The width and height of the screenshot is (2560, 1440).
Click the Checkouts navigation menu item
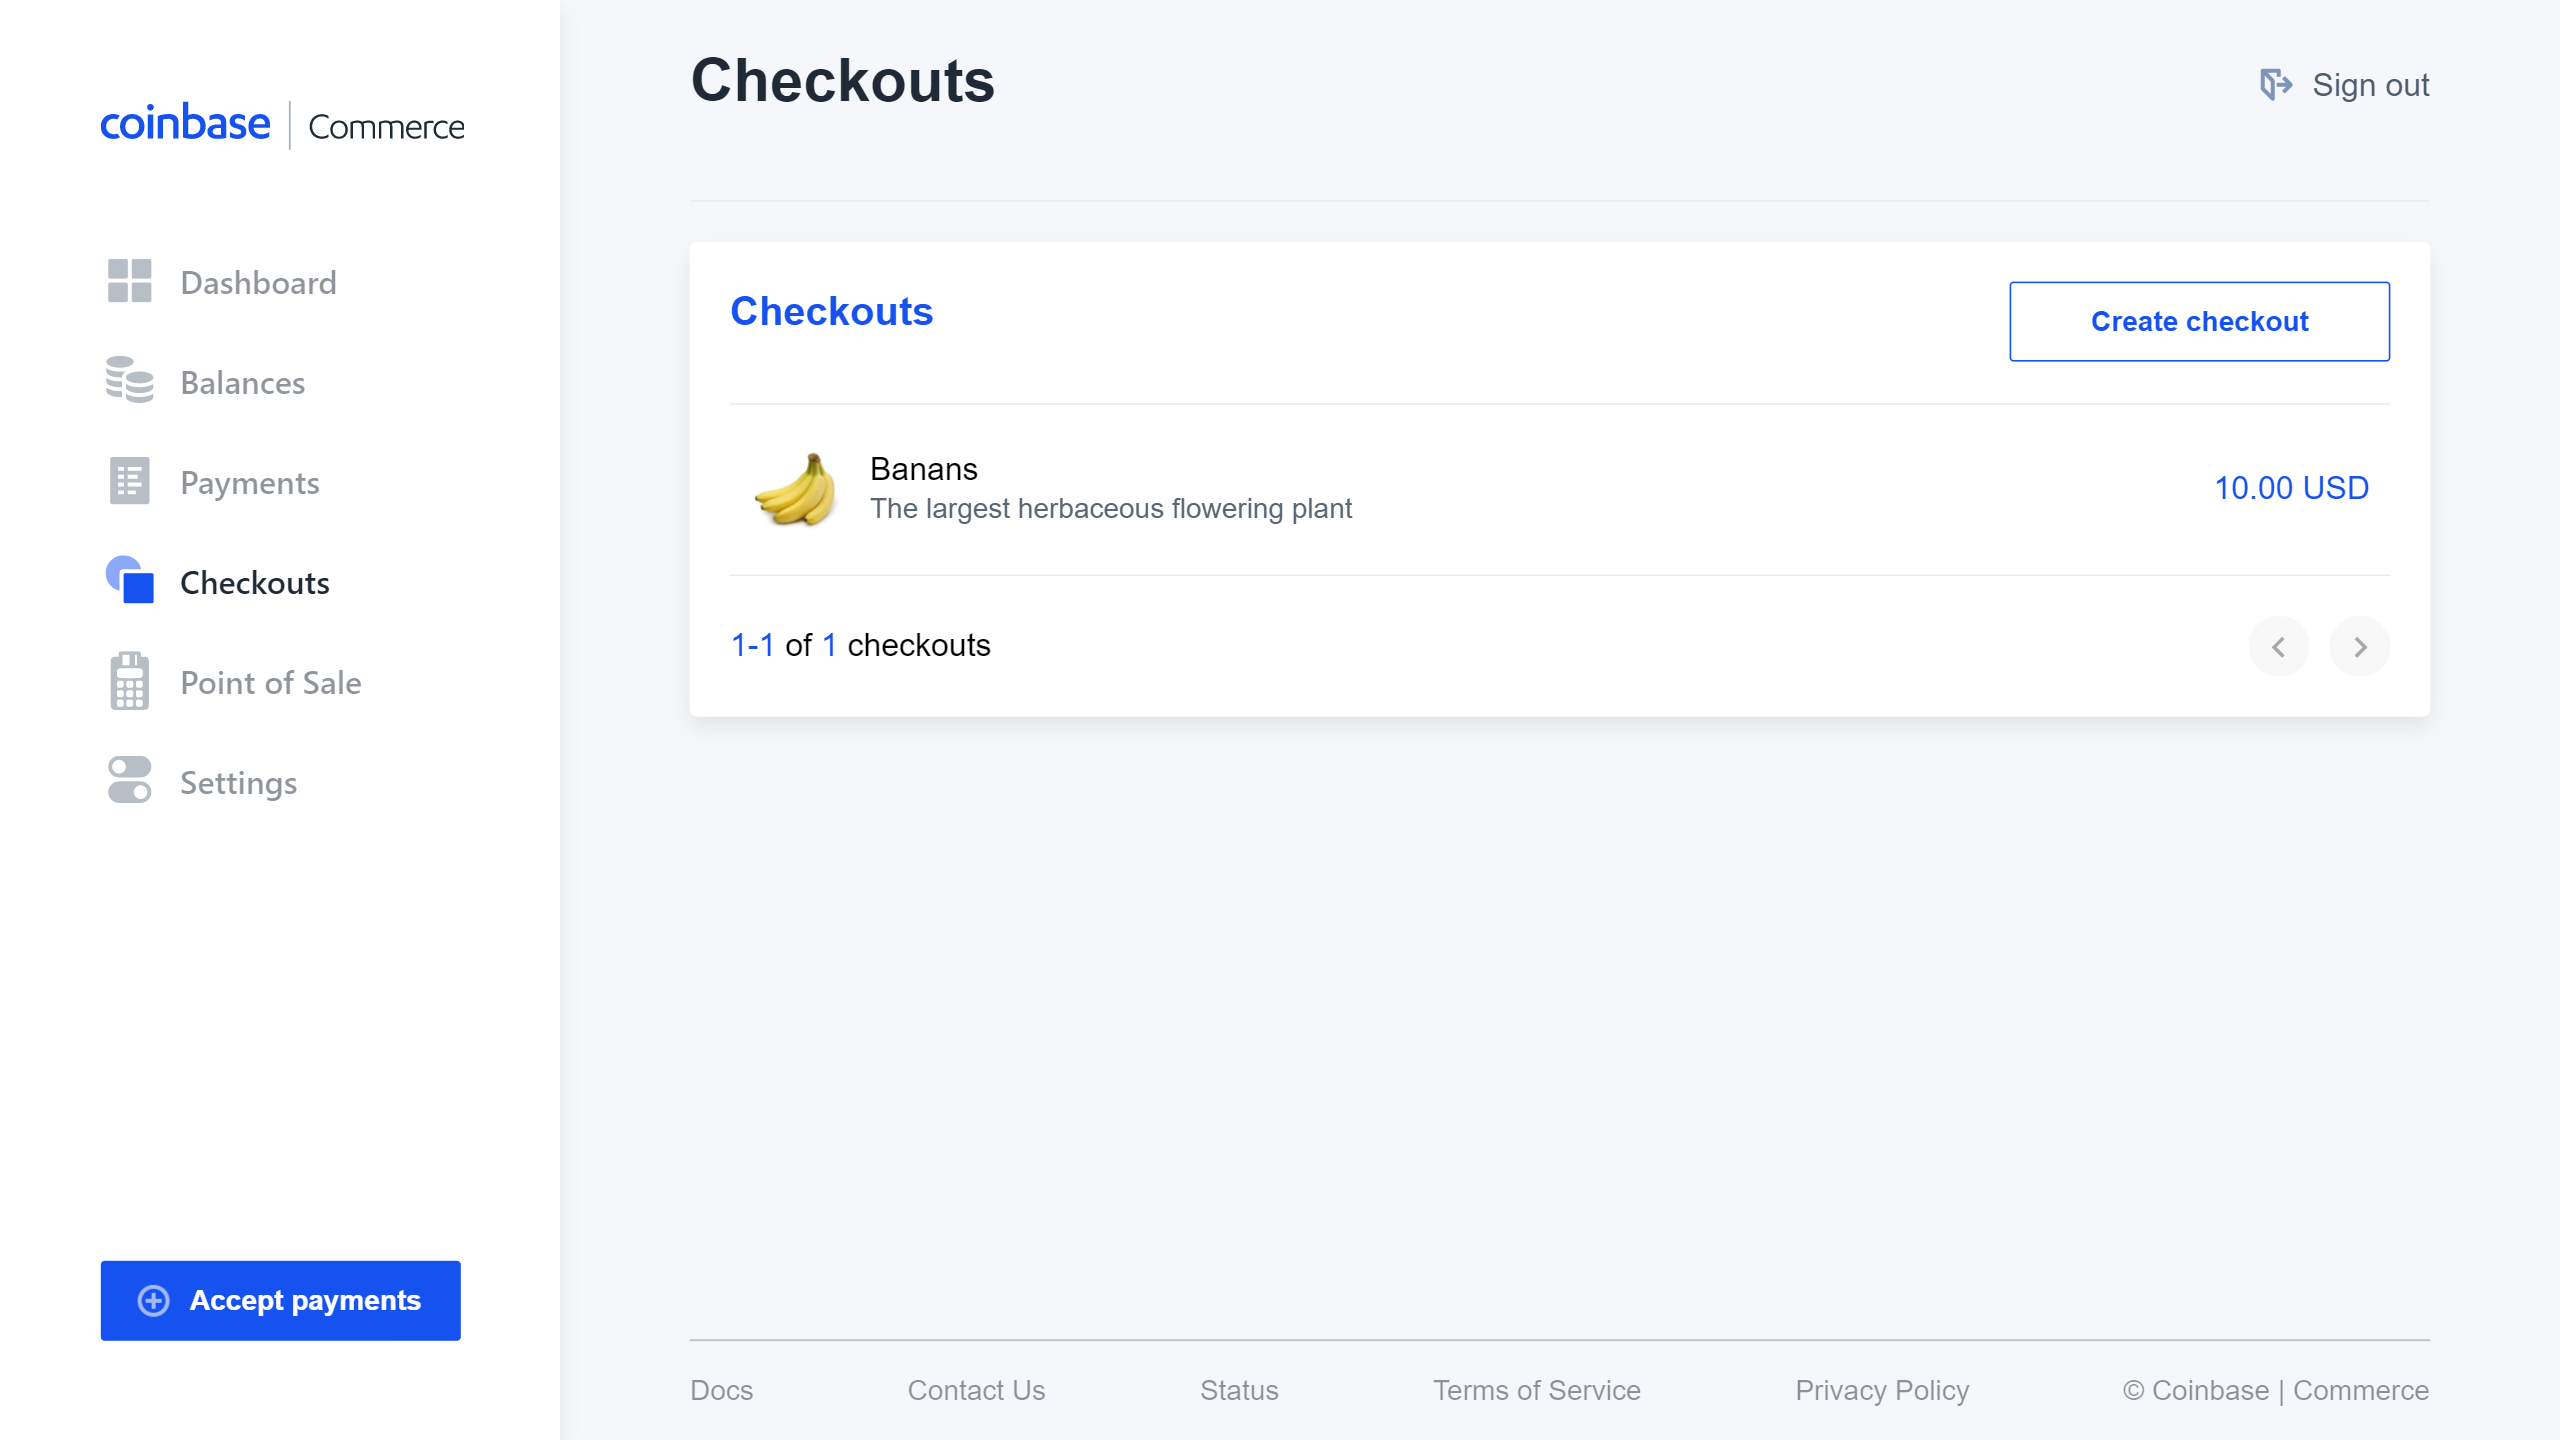(x=255, y=582)
